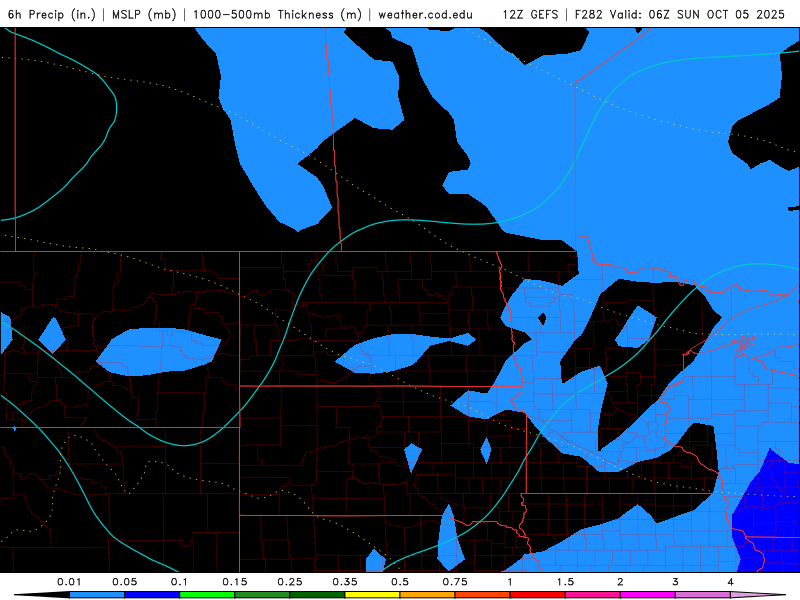Click the magenta 2 to 3 legend swatch

pyautogui.click(x=648, y=595)
